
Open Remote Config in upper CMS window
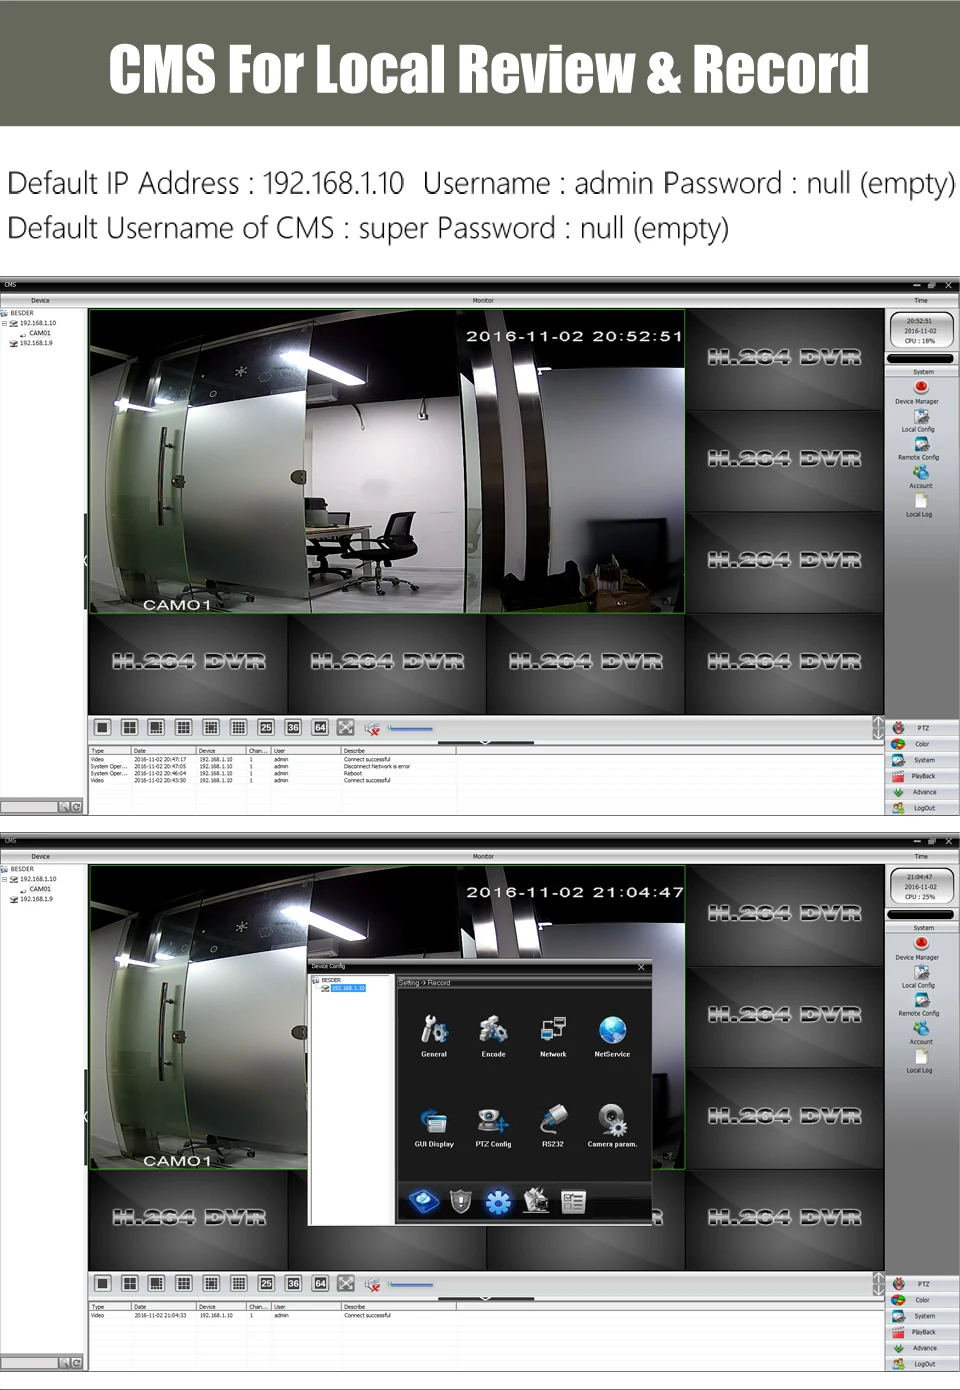tap(920, 448)
